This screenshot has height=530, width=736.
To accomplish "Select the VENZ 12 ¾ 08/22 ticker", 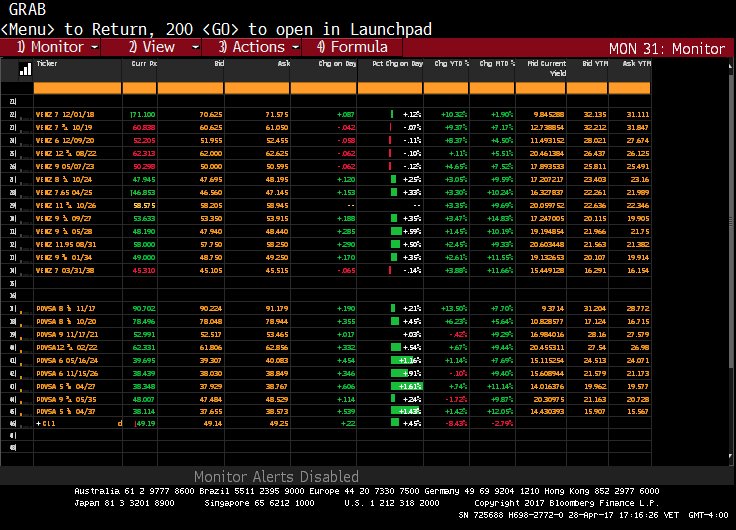I will click(66, 154).
